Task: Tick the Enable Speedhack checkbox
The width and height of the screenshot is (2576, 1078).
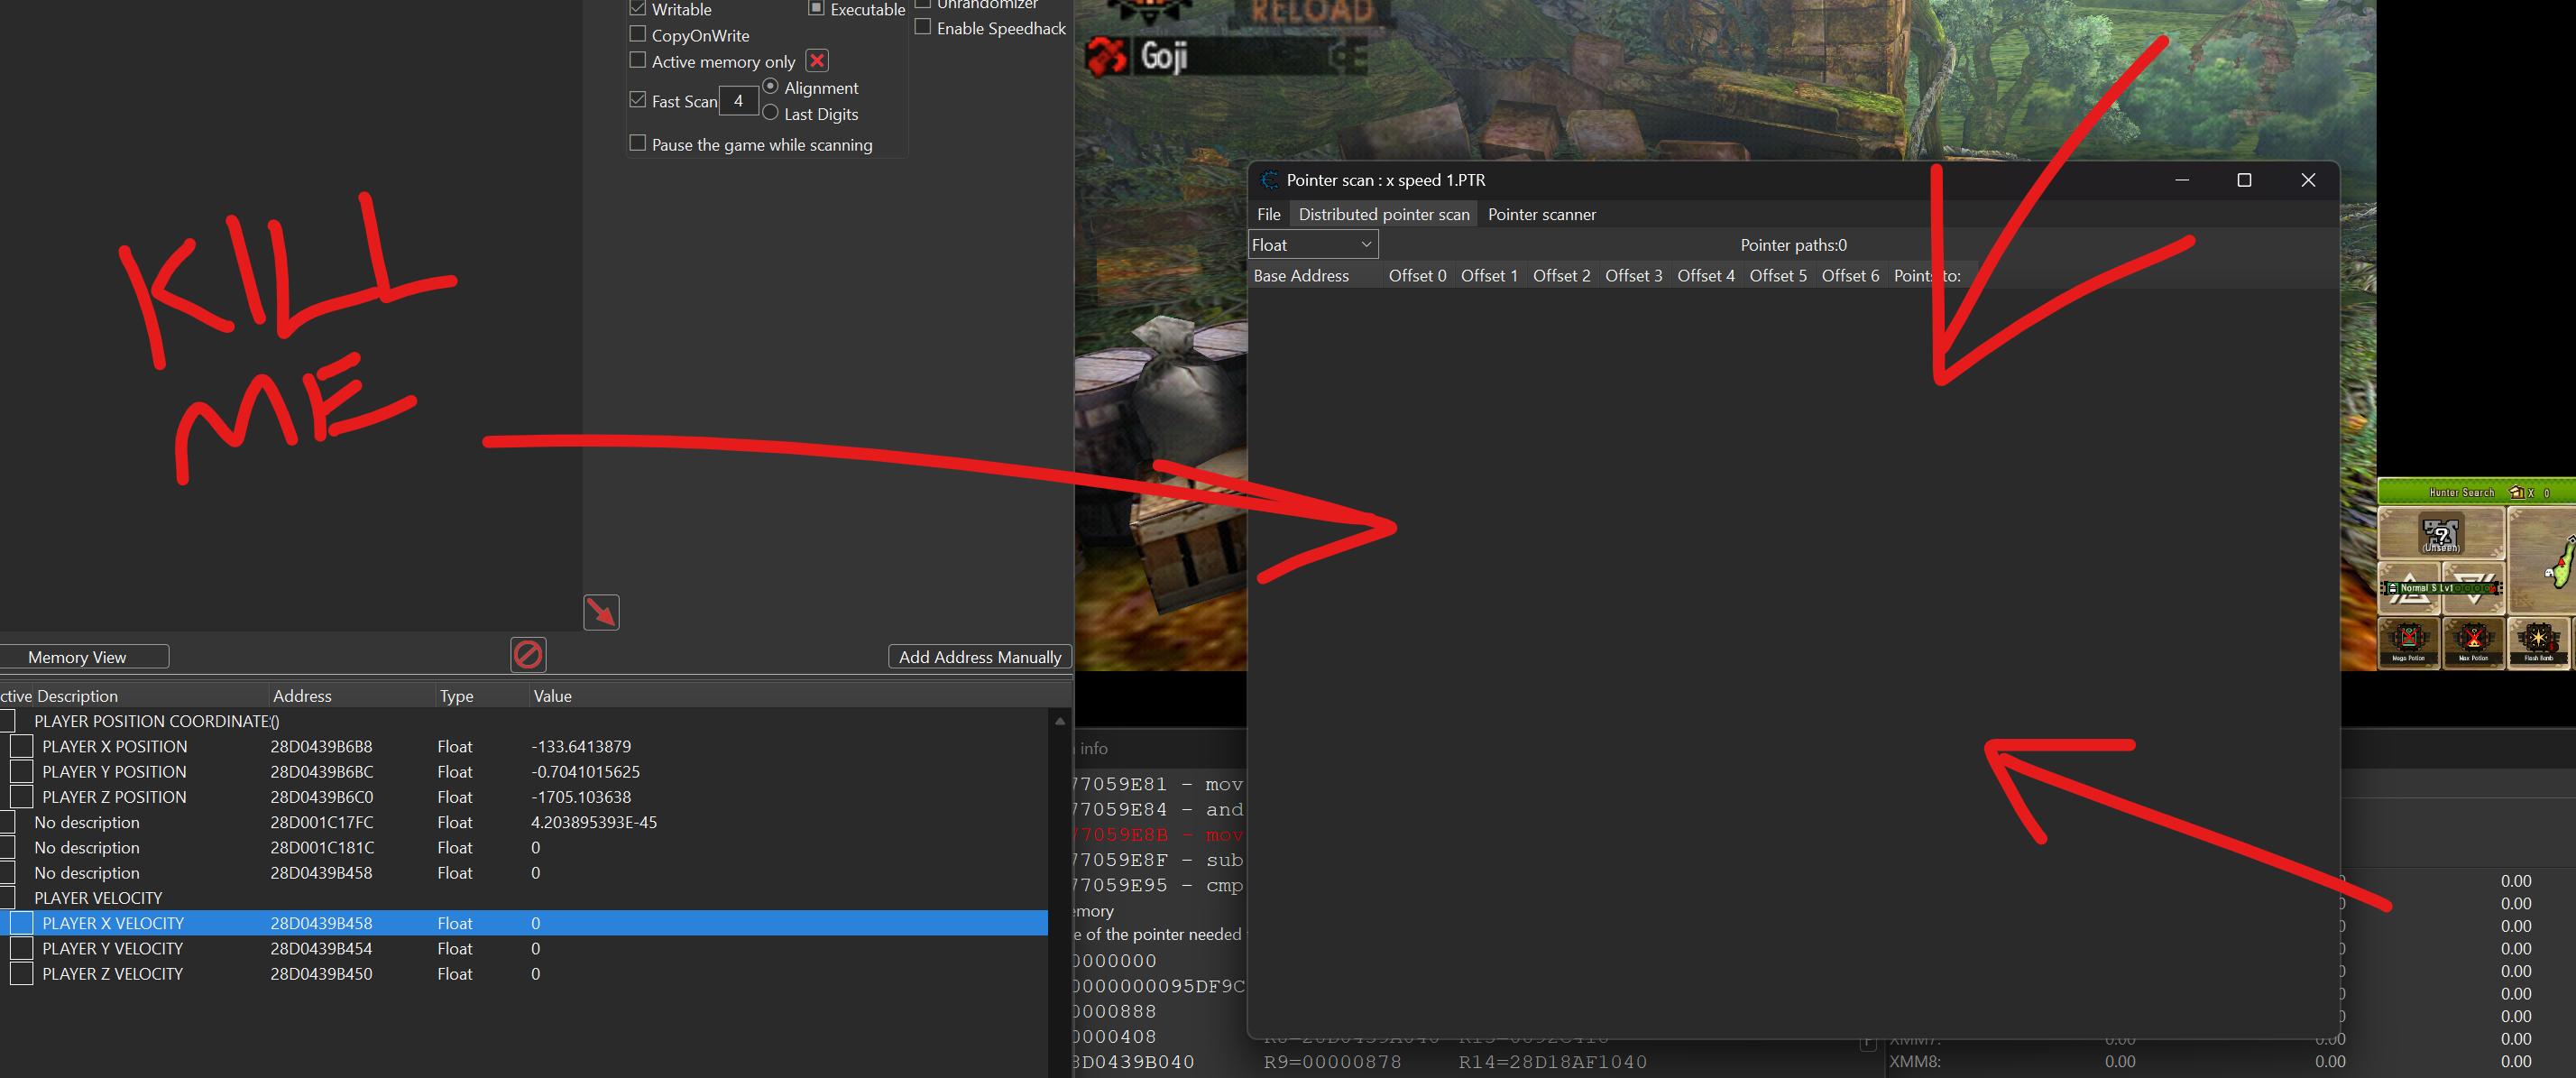Action: [923, 27]
